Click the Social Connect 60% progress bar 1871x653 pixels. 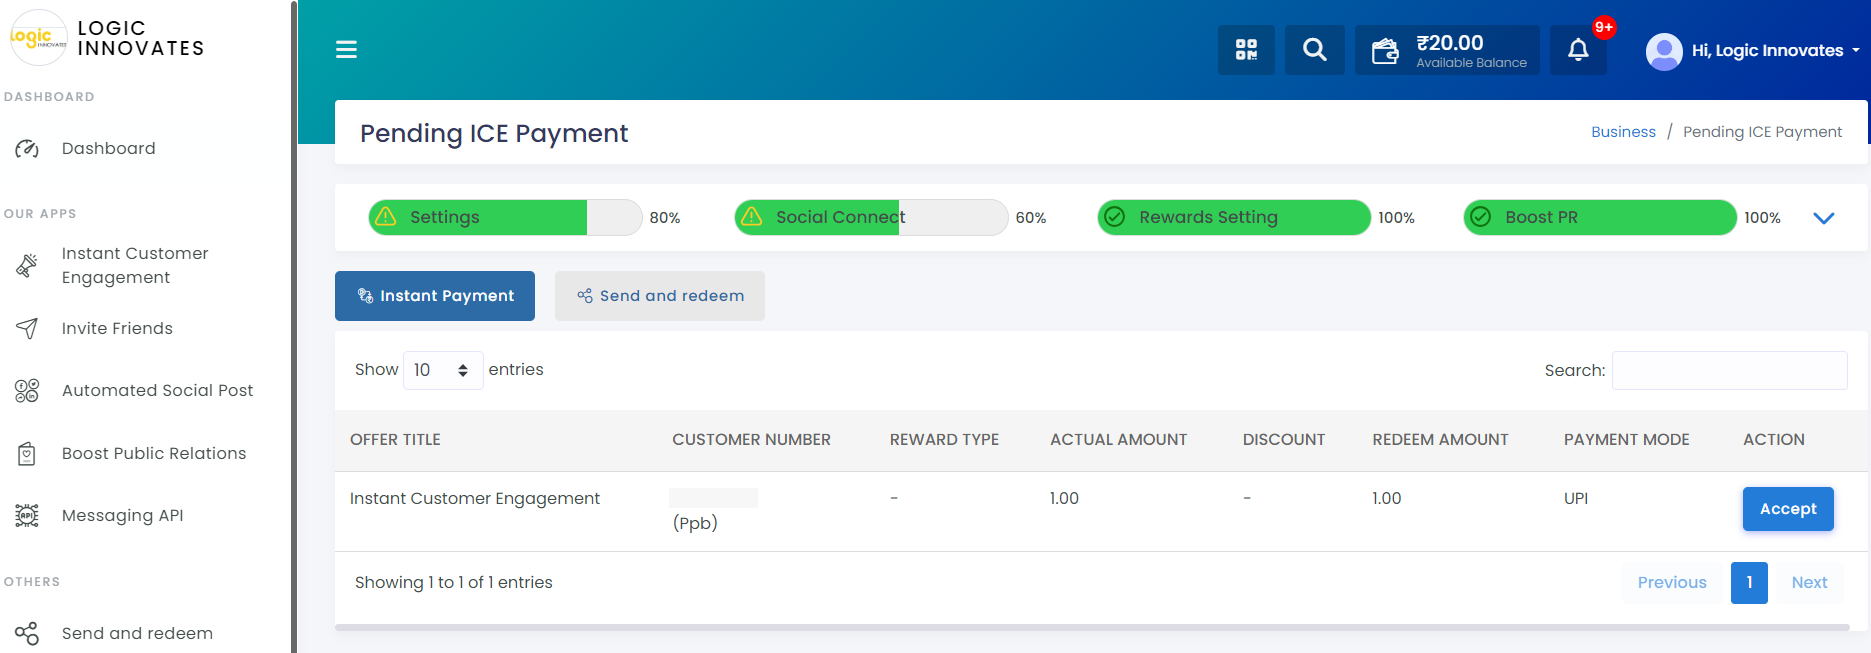[x=871, y=217]
